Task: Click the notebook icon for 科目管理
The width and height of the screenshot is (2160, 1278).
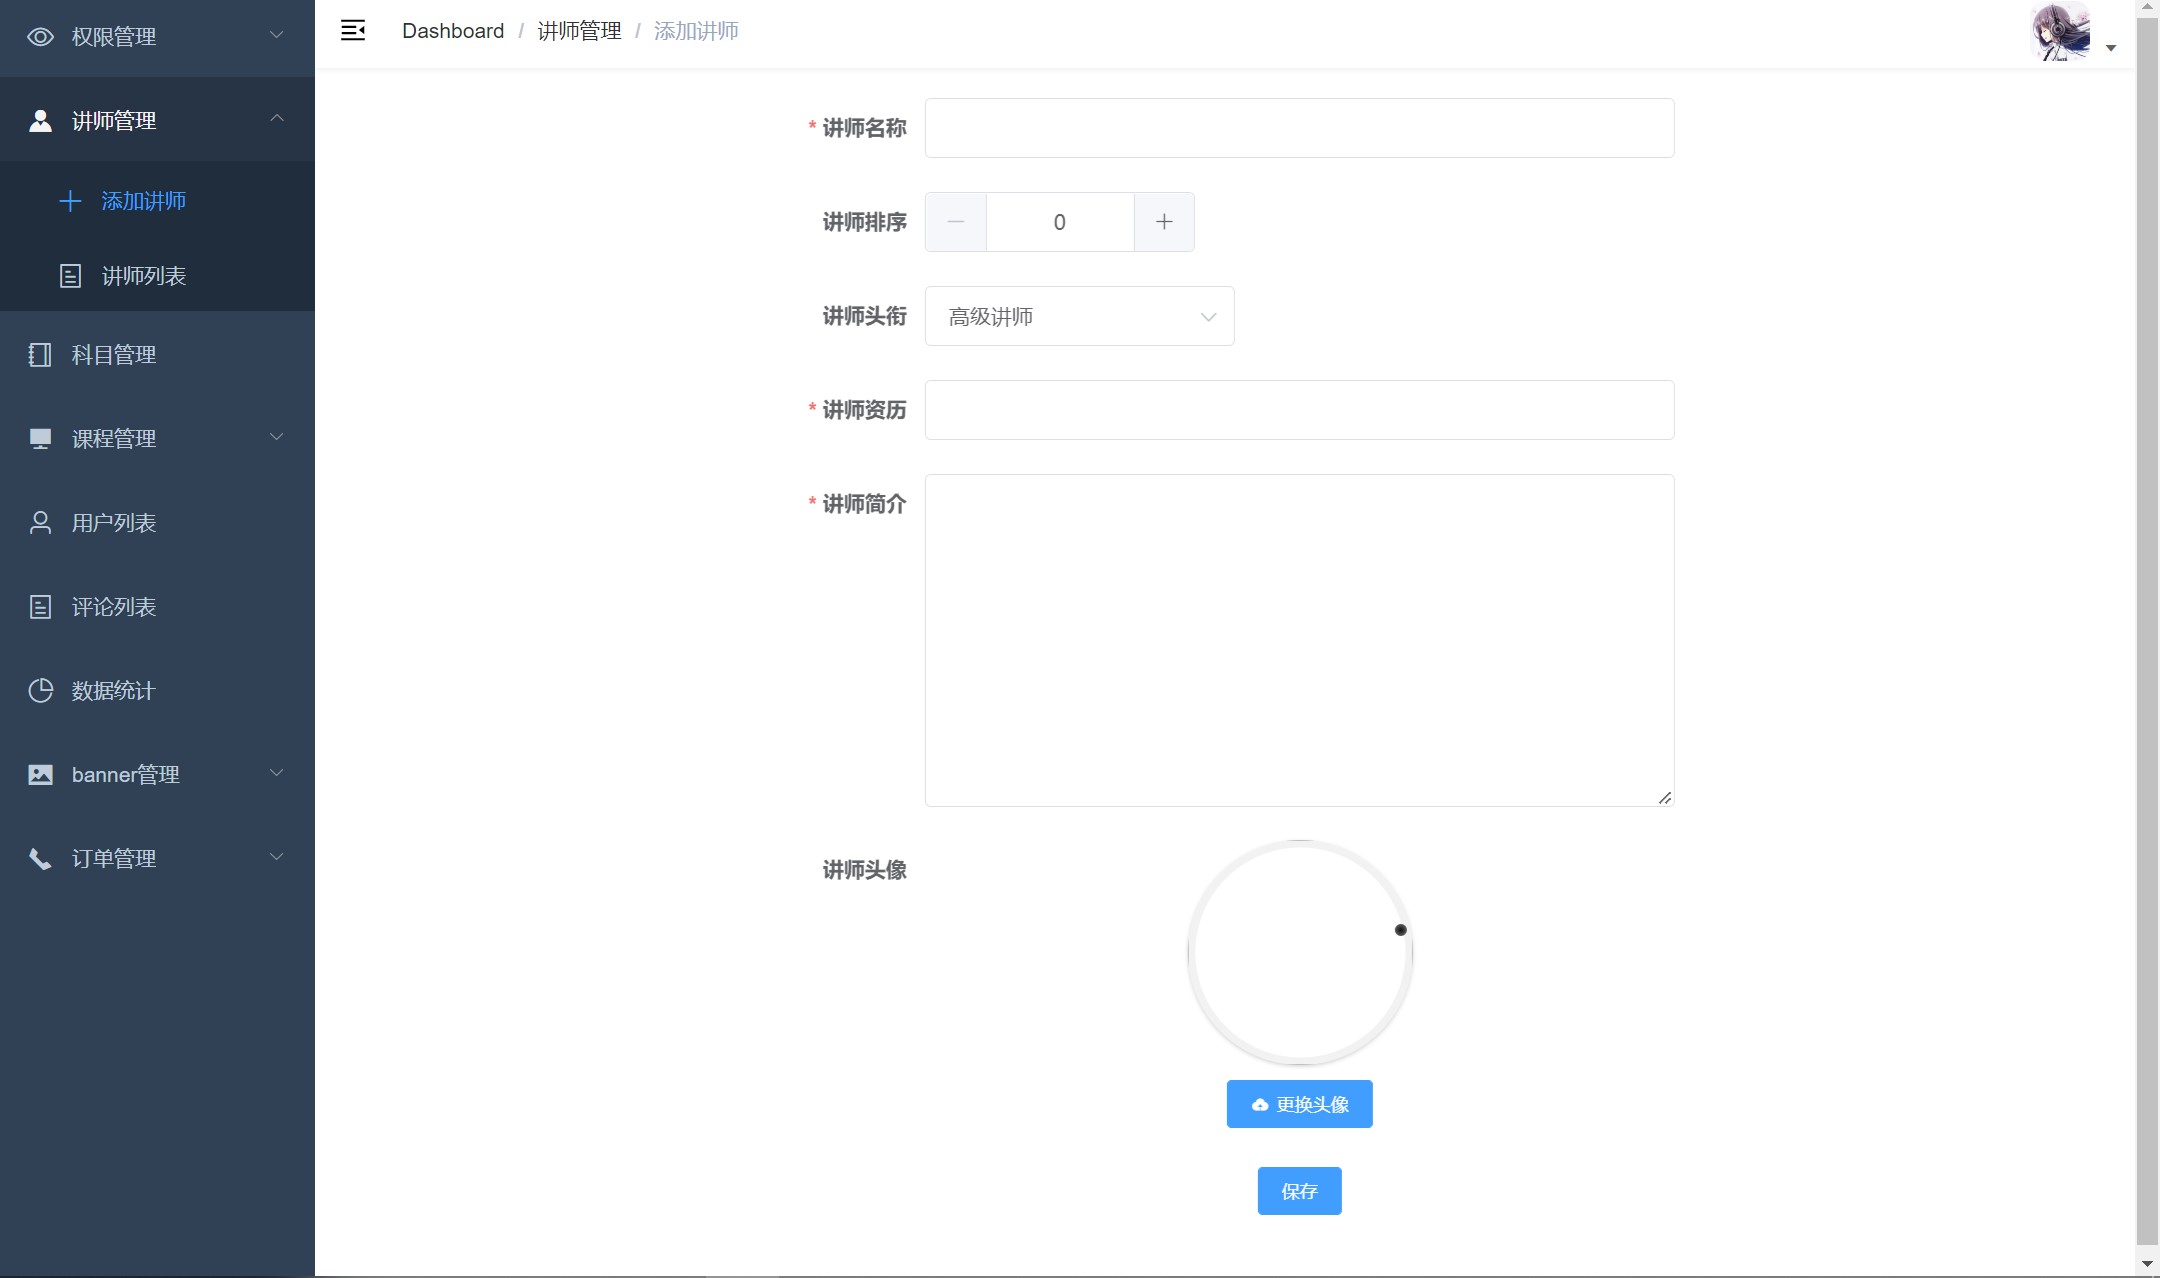Action: click(40, 355)
